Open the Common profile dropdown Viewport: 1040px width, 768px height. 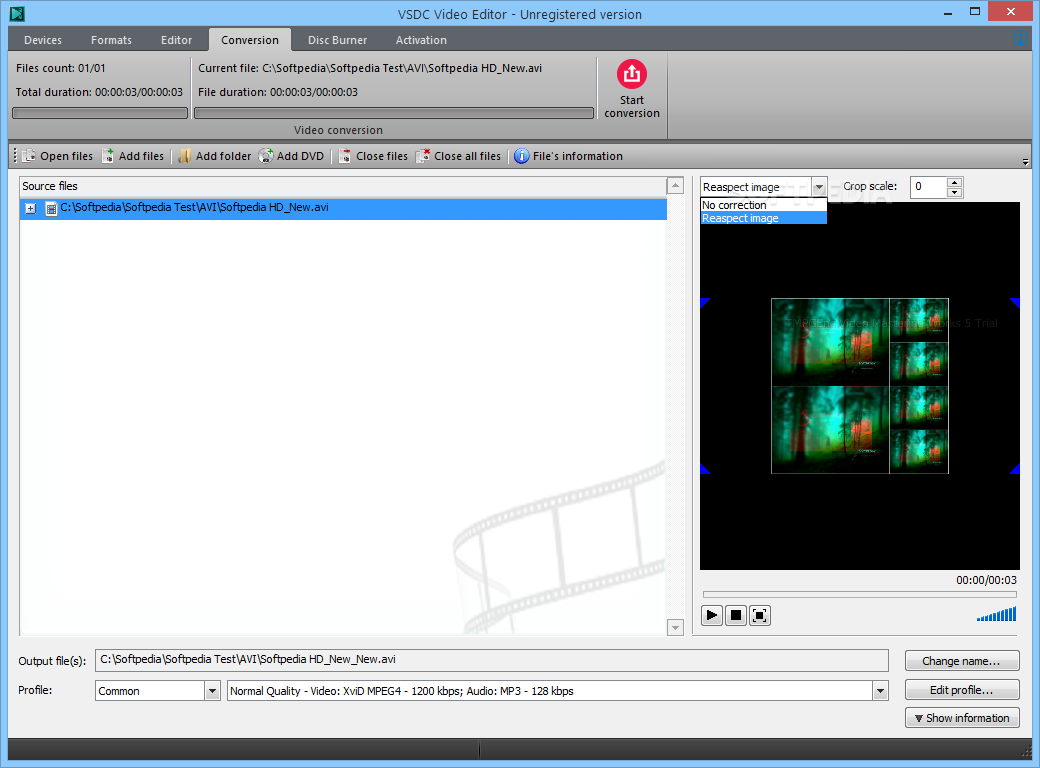(212, 690)
